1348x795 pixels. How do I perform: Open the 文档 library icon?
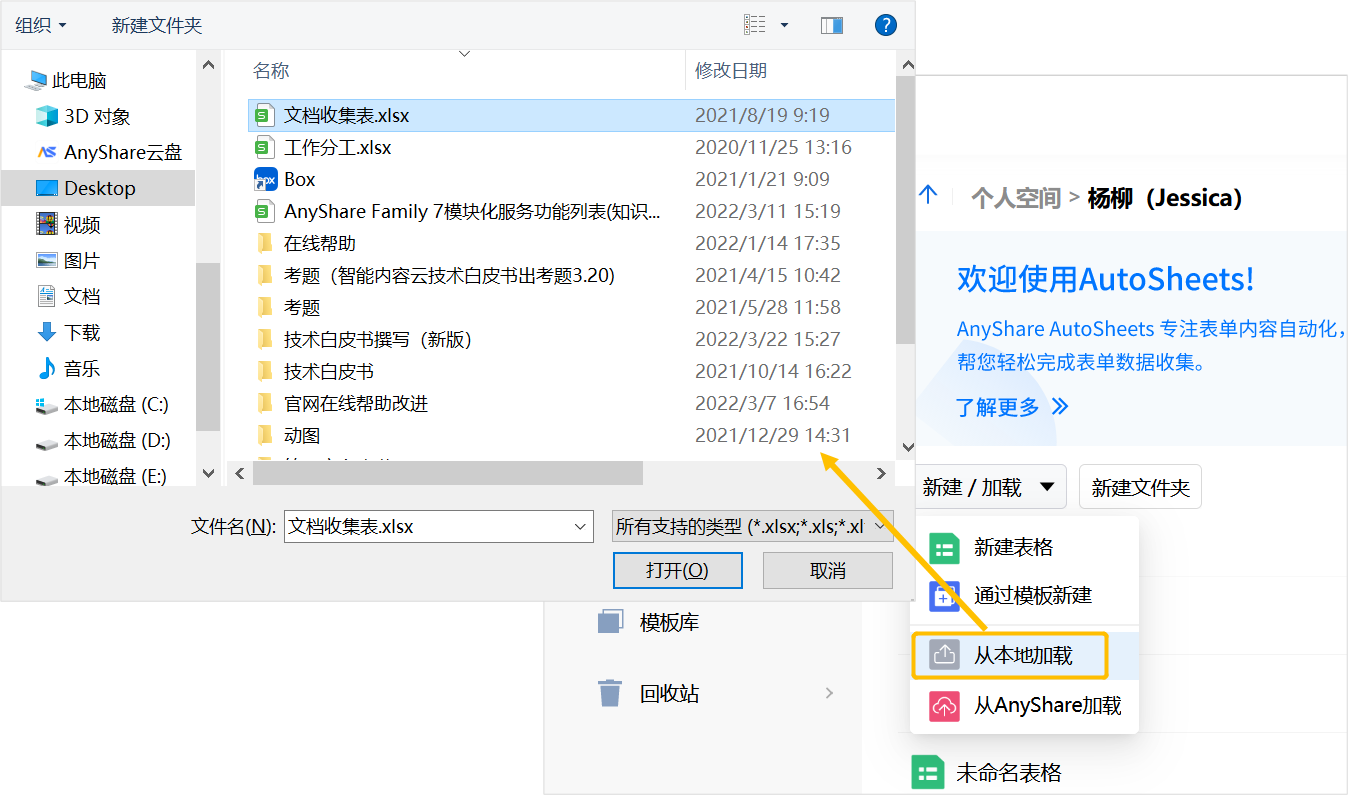pyautogui.click(x=47, y=296)
